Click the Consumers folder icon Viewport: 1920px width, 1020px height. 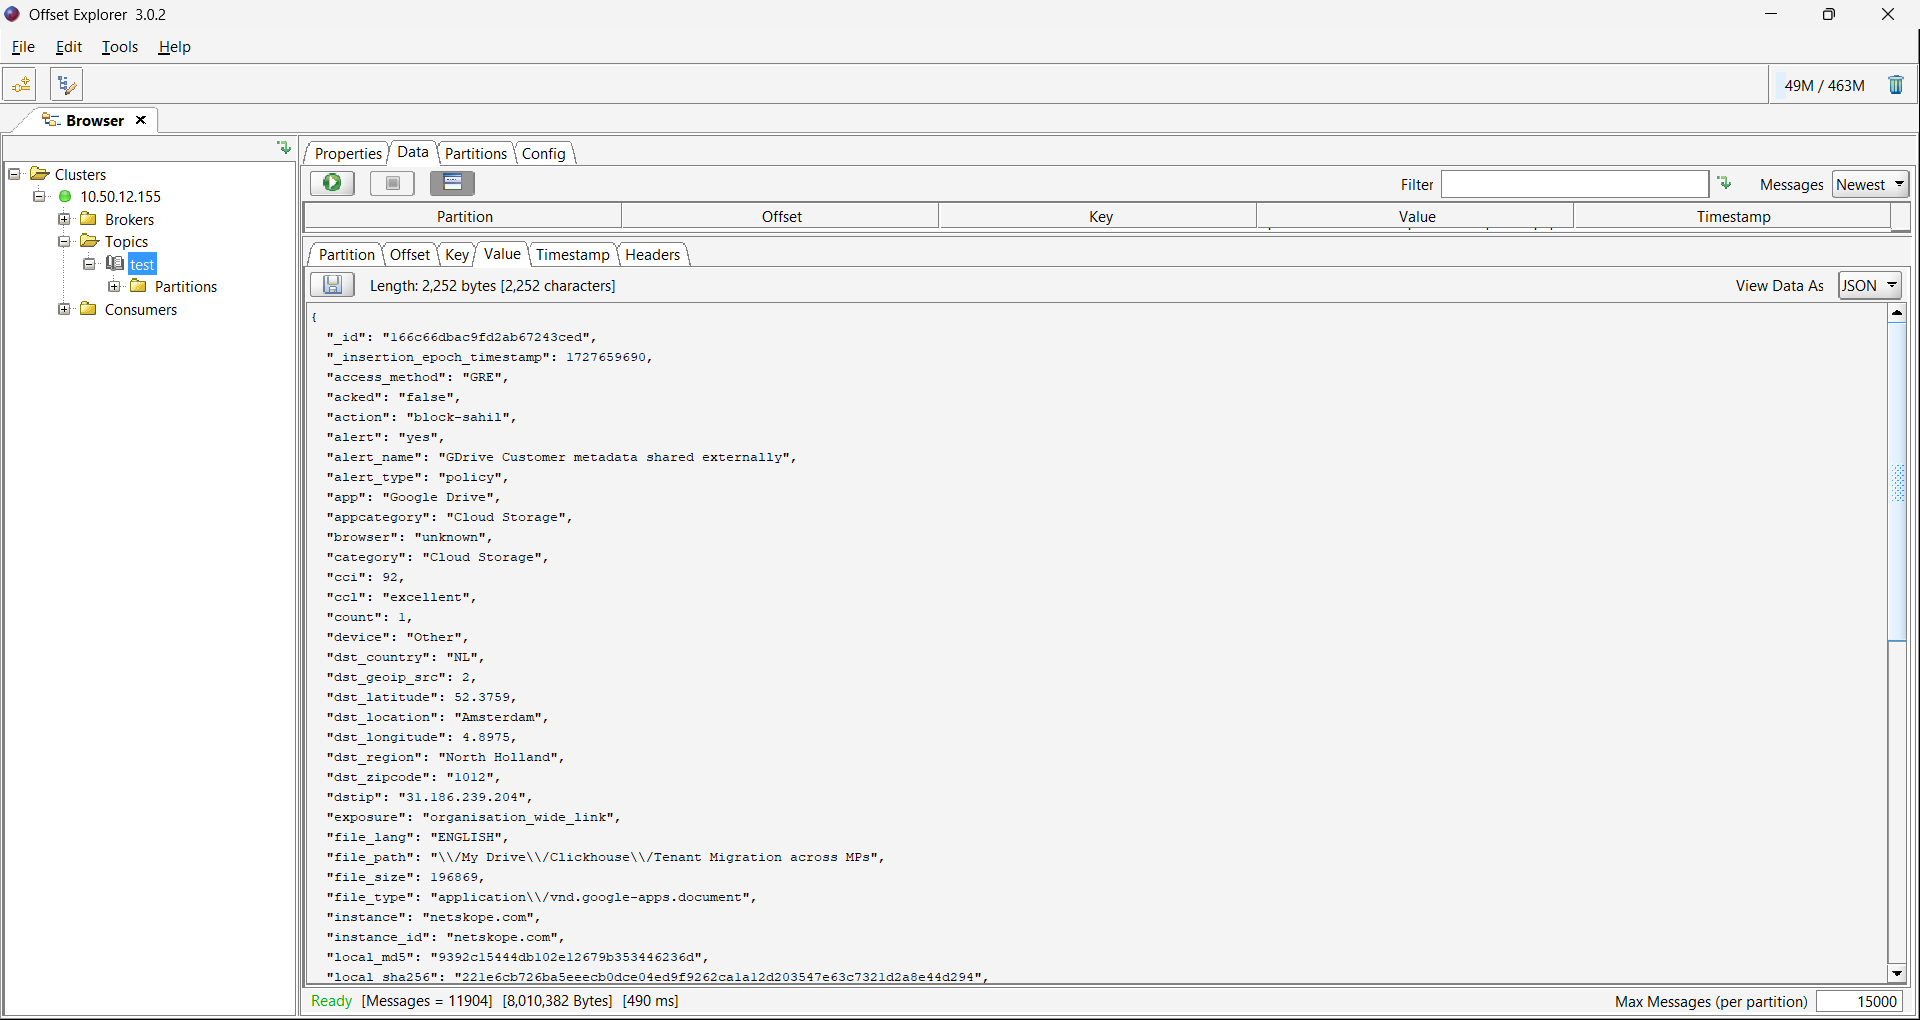88,309
